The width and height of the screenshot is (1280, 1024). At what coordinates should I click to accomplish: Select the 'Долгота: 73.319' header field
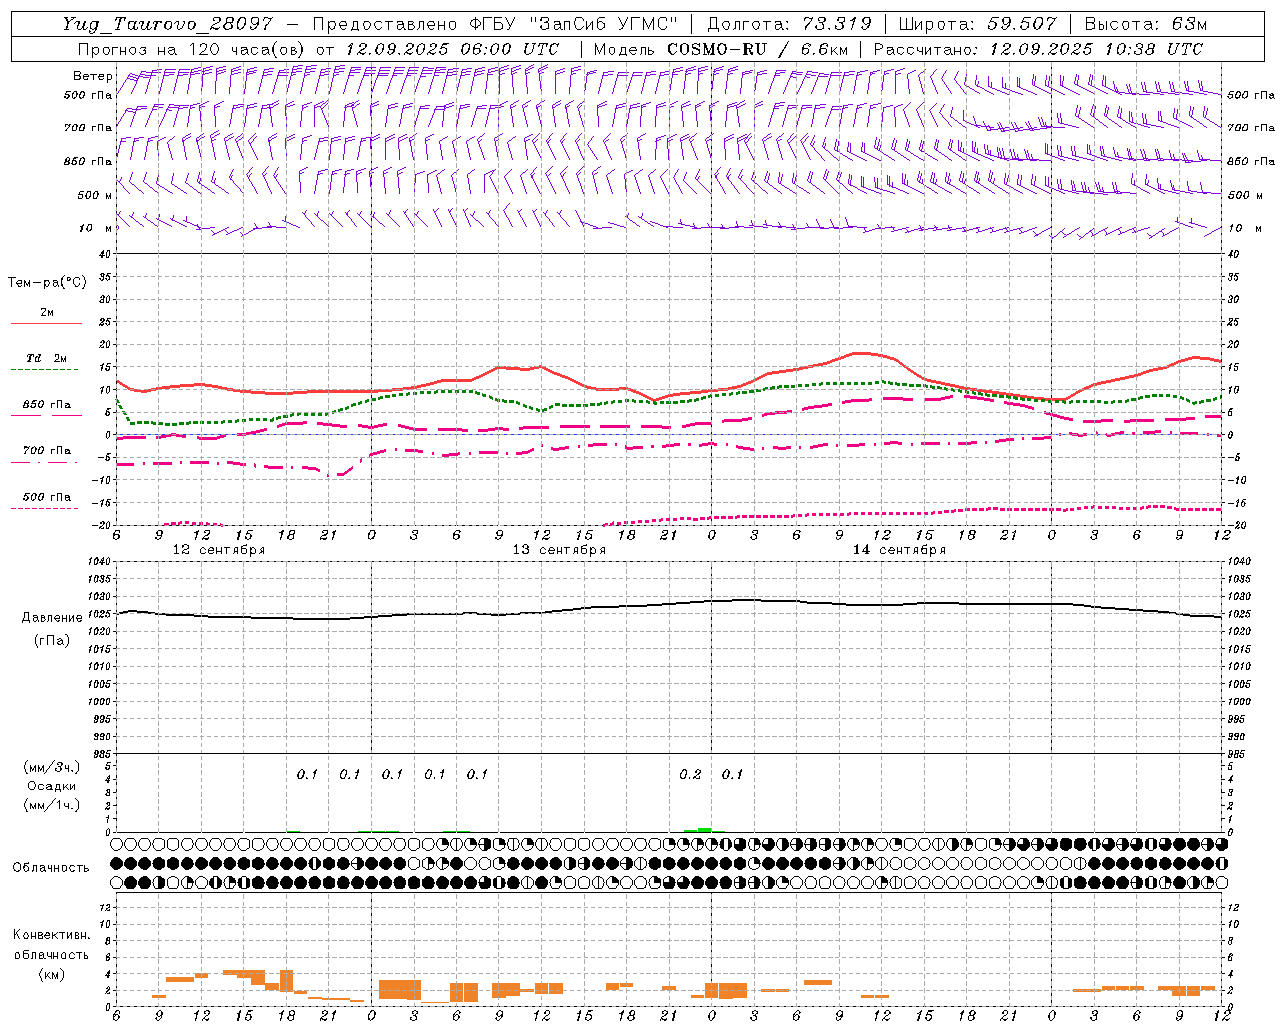click(789, 24)
